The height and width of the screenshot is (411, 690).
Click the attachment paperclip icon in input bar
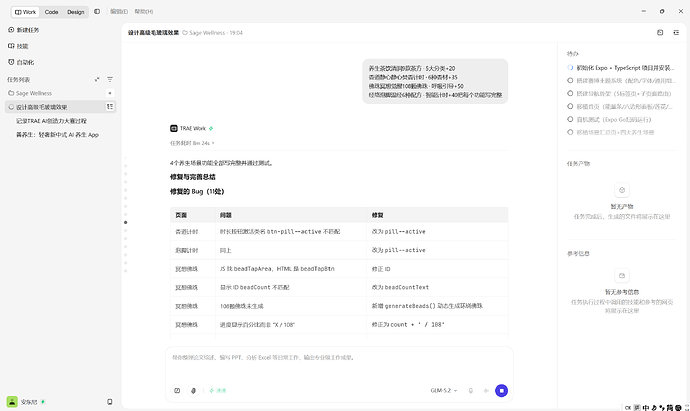pos(193,390)
